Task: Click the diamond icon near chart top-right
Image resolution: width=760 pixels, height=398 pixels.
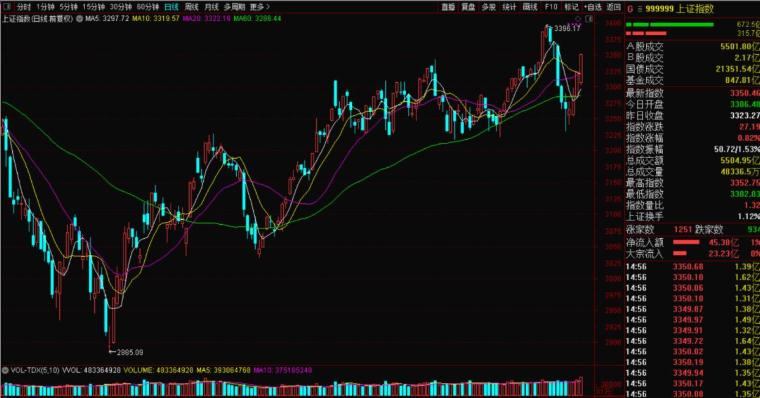Action: click(x=578, y=19)
